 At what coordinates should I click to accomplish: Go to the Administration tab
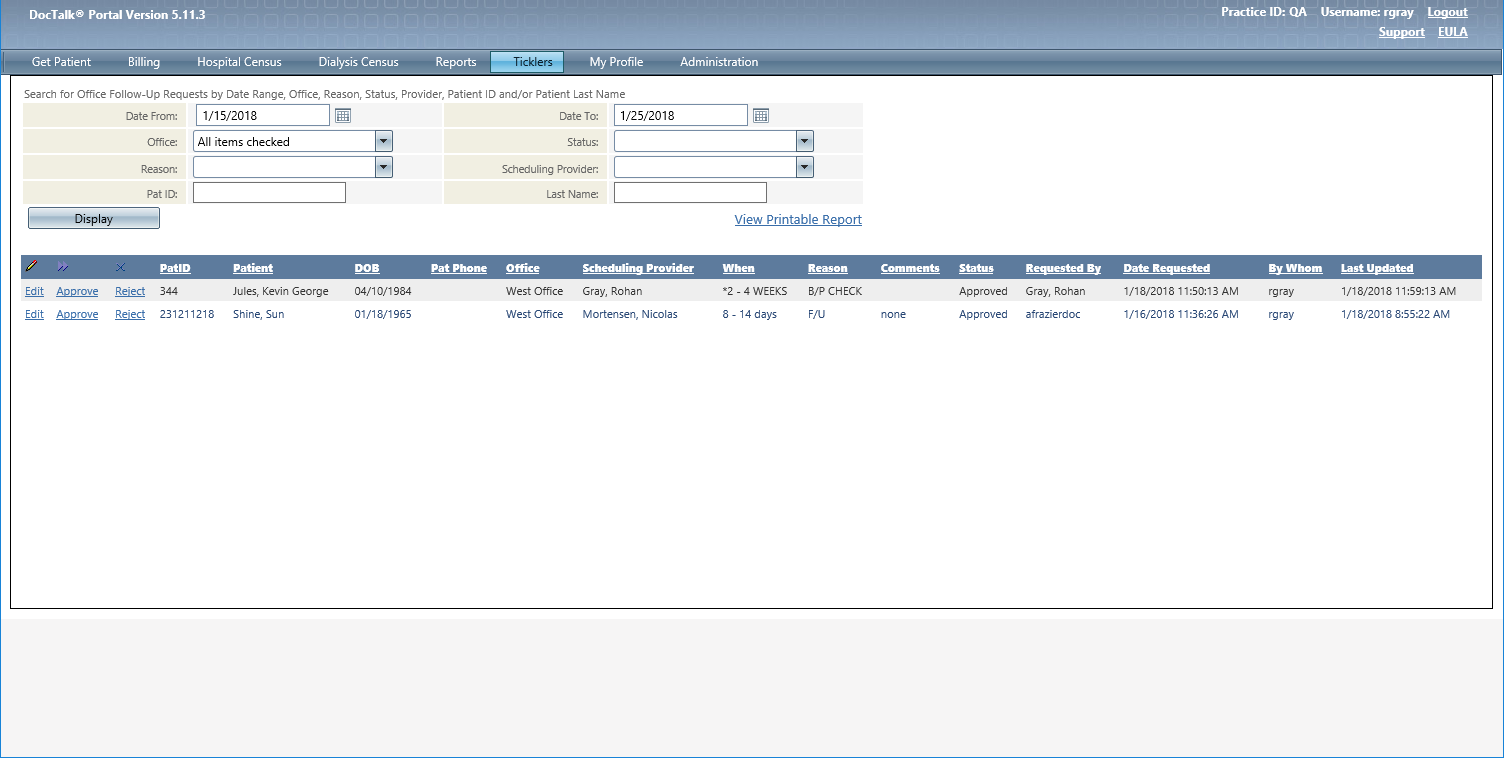(719, 62)
